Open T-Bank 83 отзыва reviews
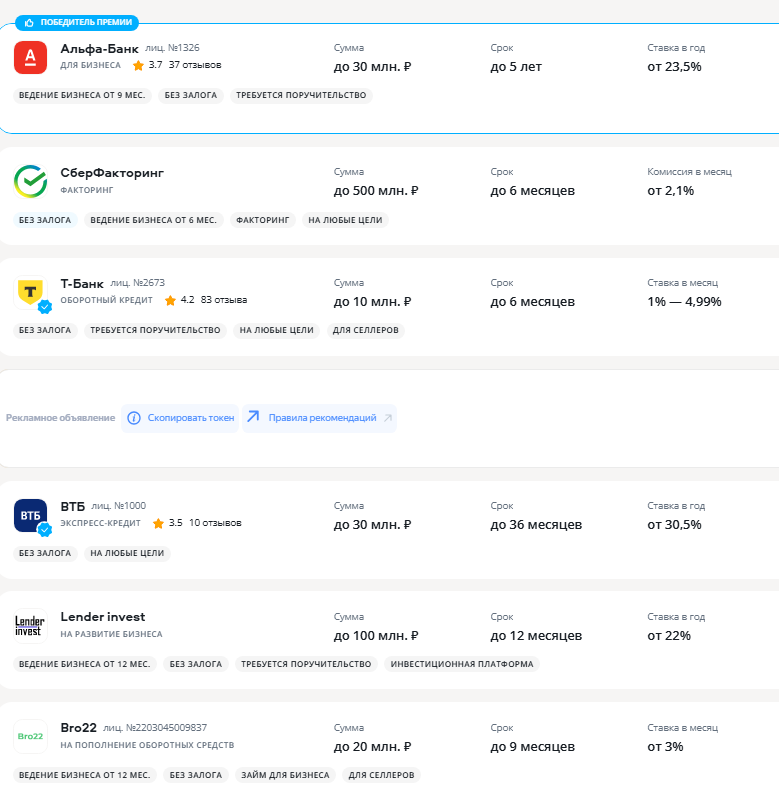 pyautogui.click(x=224, y=300)
